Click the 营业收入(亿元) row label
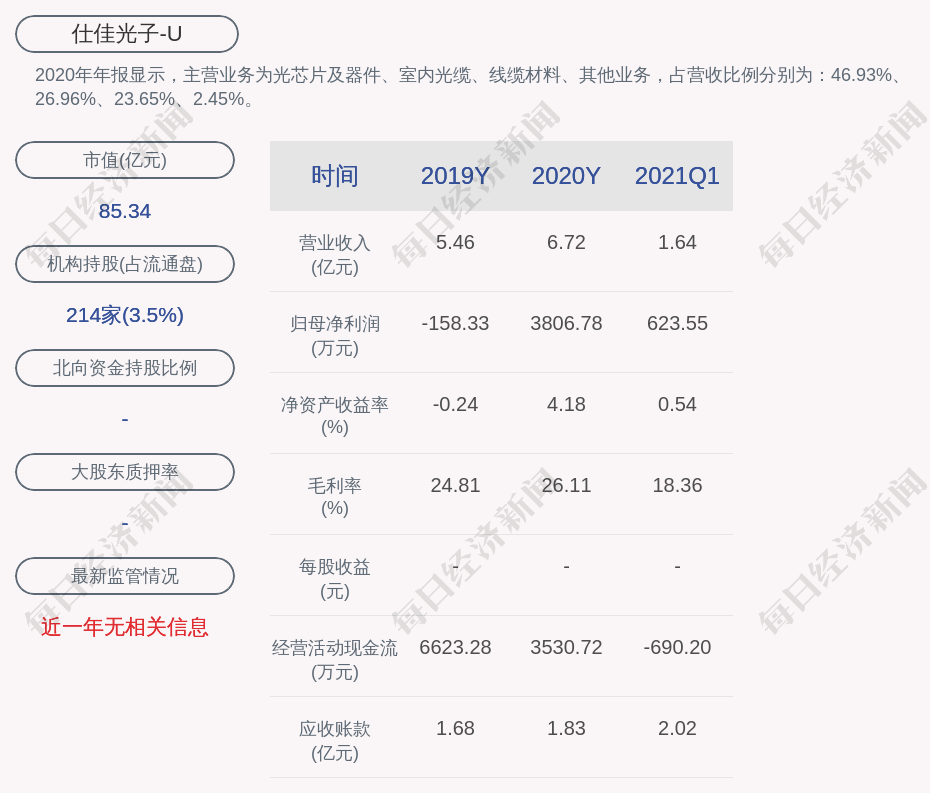The height and width of the screenshot is (793, 930). click(335, 254)
